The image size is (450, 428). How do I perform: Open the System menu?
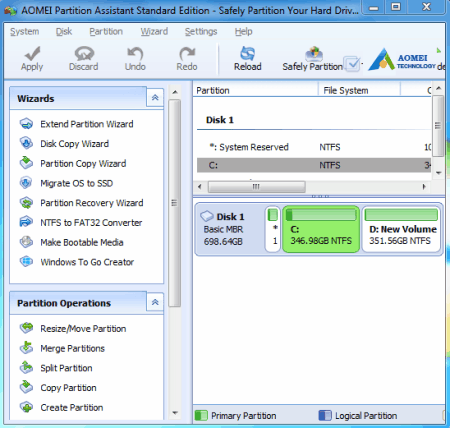pos(24,31)
